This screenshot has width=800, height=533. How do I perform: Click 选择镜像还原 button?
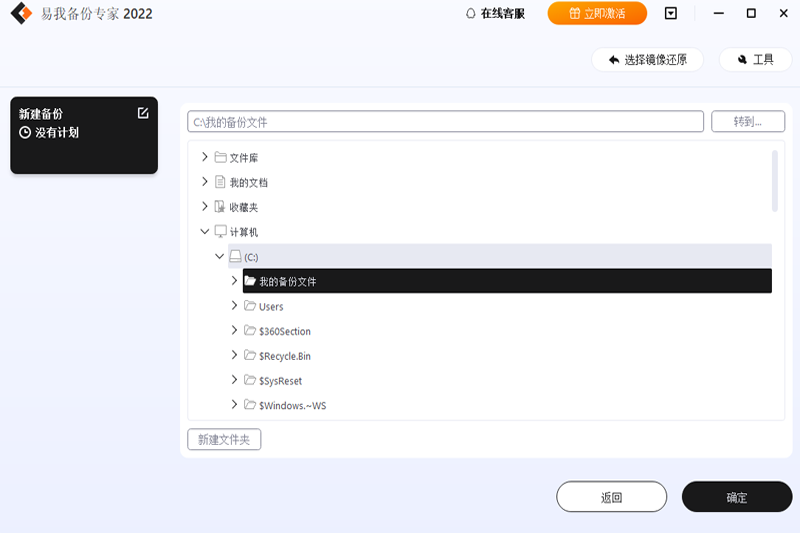point(647,60)
